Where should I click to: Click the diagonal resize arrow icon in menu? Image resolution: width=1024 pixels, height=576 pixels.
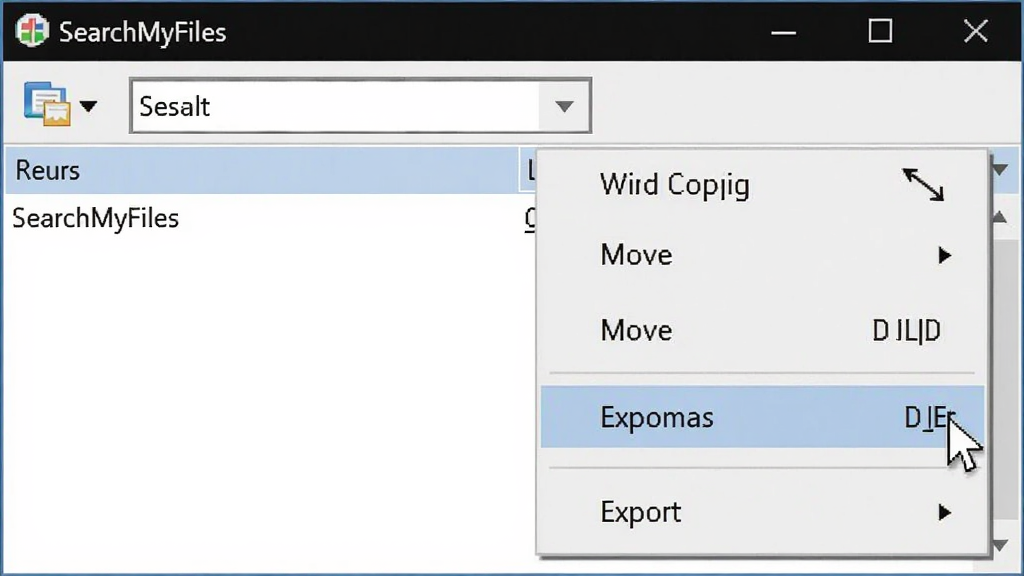coord(923,185)
